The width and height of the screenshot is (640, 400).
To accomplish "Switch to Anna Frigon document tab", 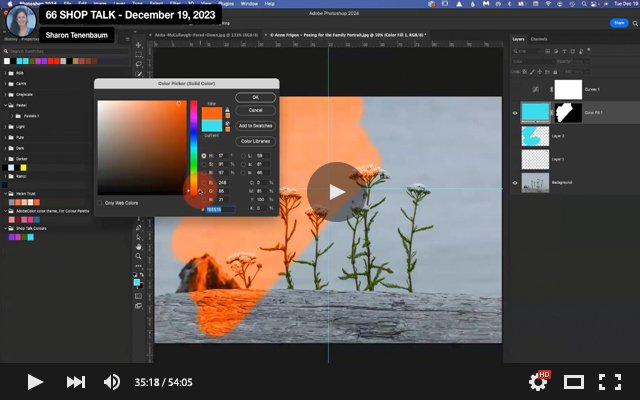I will click(348, 35).
